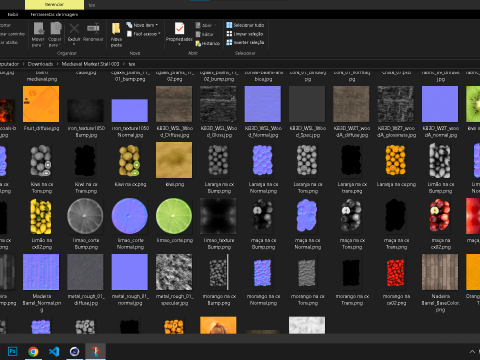This screenshot has height=360, width=480.
Task: Open Visual Studio Code from taskbar
Action: pyautogui.click(x=54, y=351)
